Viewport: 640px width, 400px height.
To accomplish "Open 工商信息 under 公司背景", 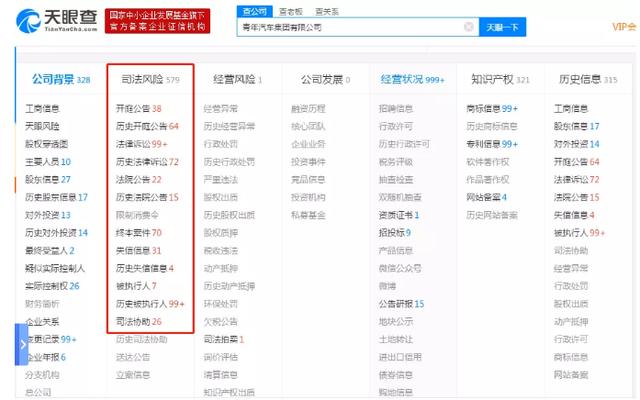I will 42,109.
